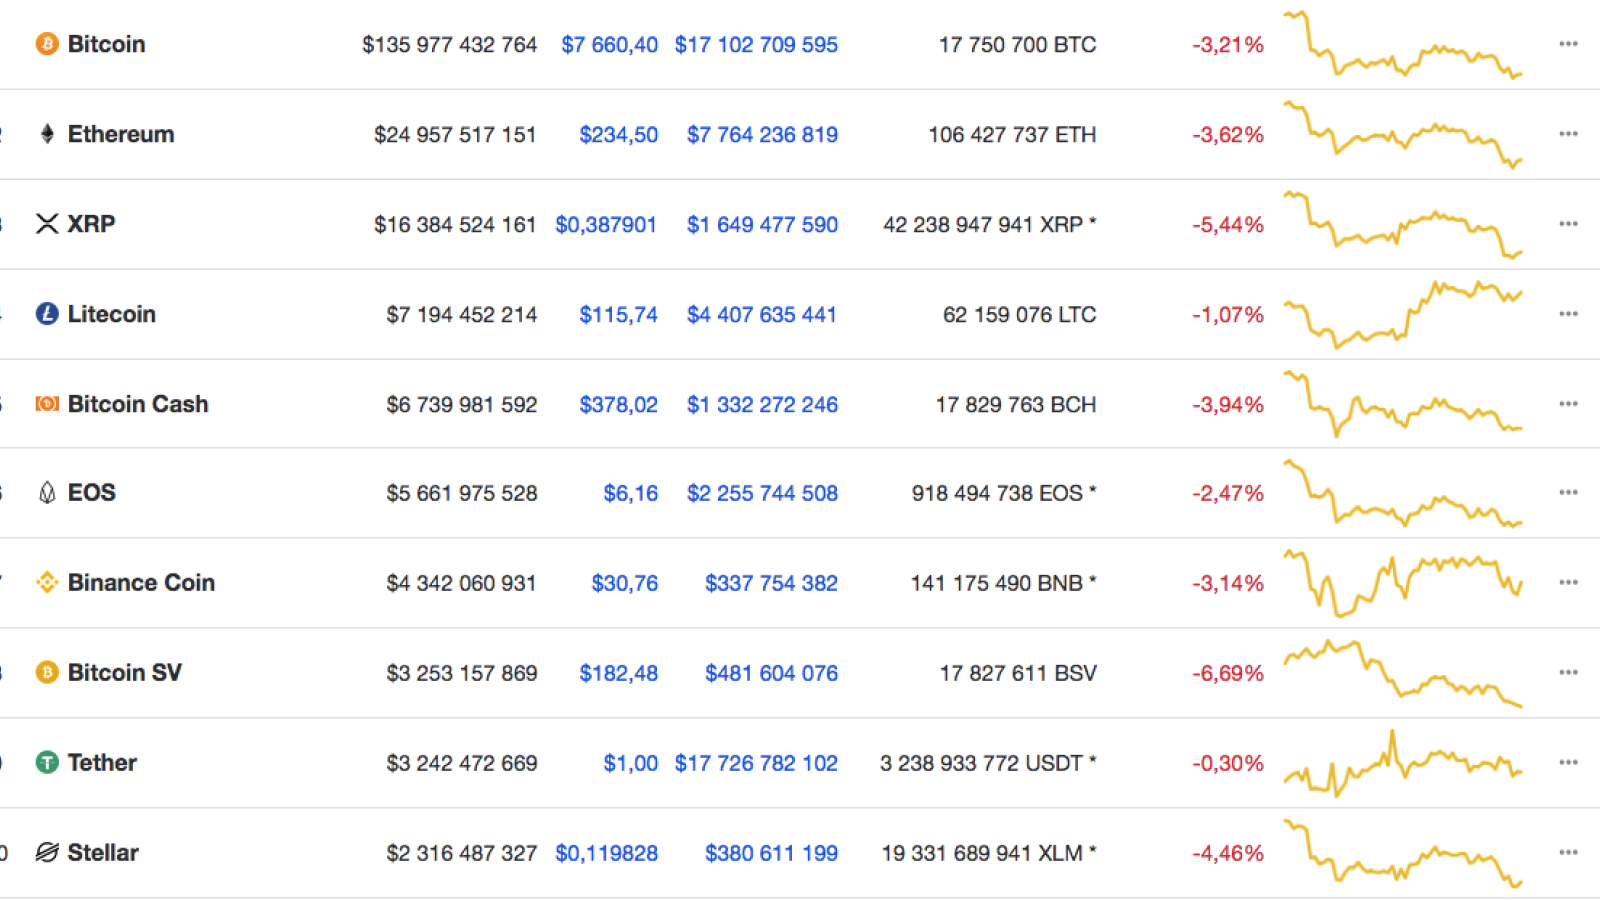Click the Bitcoin coin icon
Screen dimensions: 1600x900
pos(47,44)
